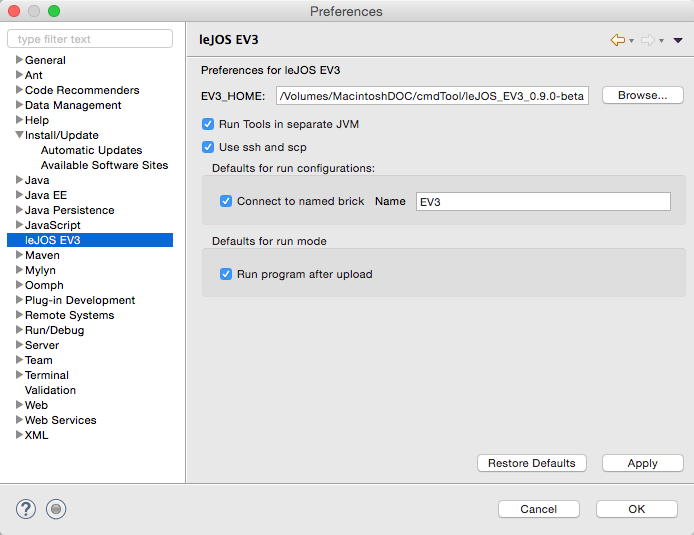This screenshot has width=694, height=535.
Task: Expand the Code Recommenders node
Action: (19, 89)
